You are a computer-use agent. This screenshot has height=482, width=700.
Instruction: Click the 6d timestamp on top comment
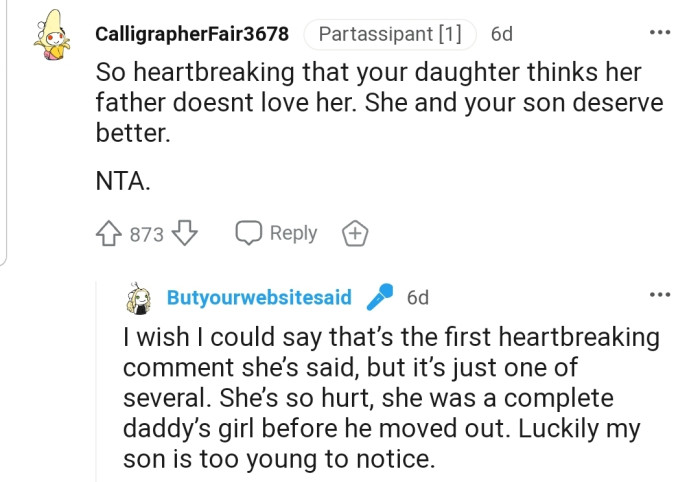point(502,34)
